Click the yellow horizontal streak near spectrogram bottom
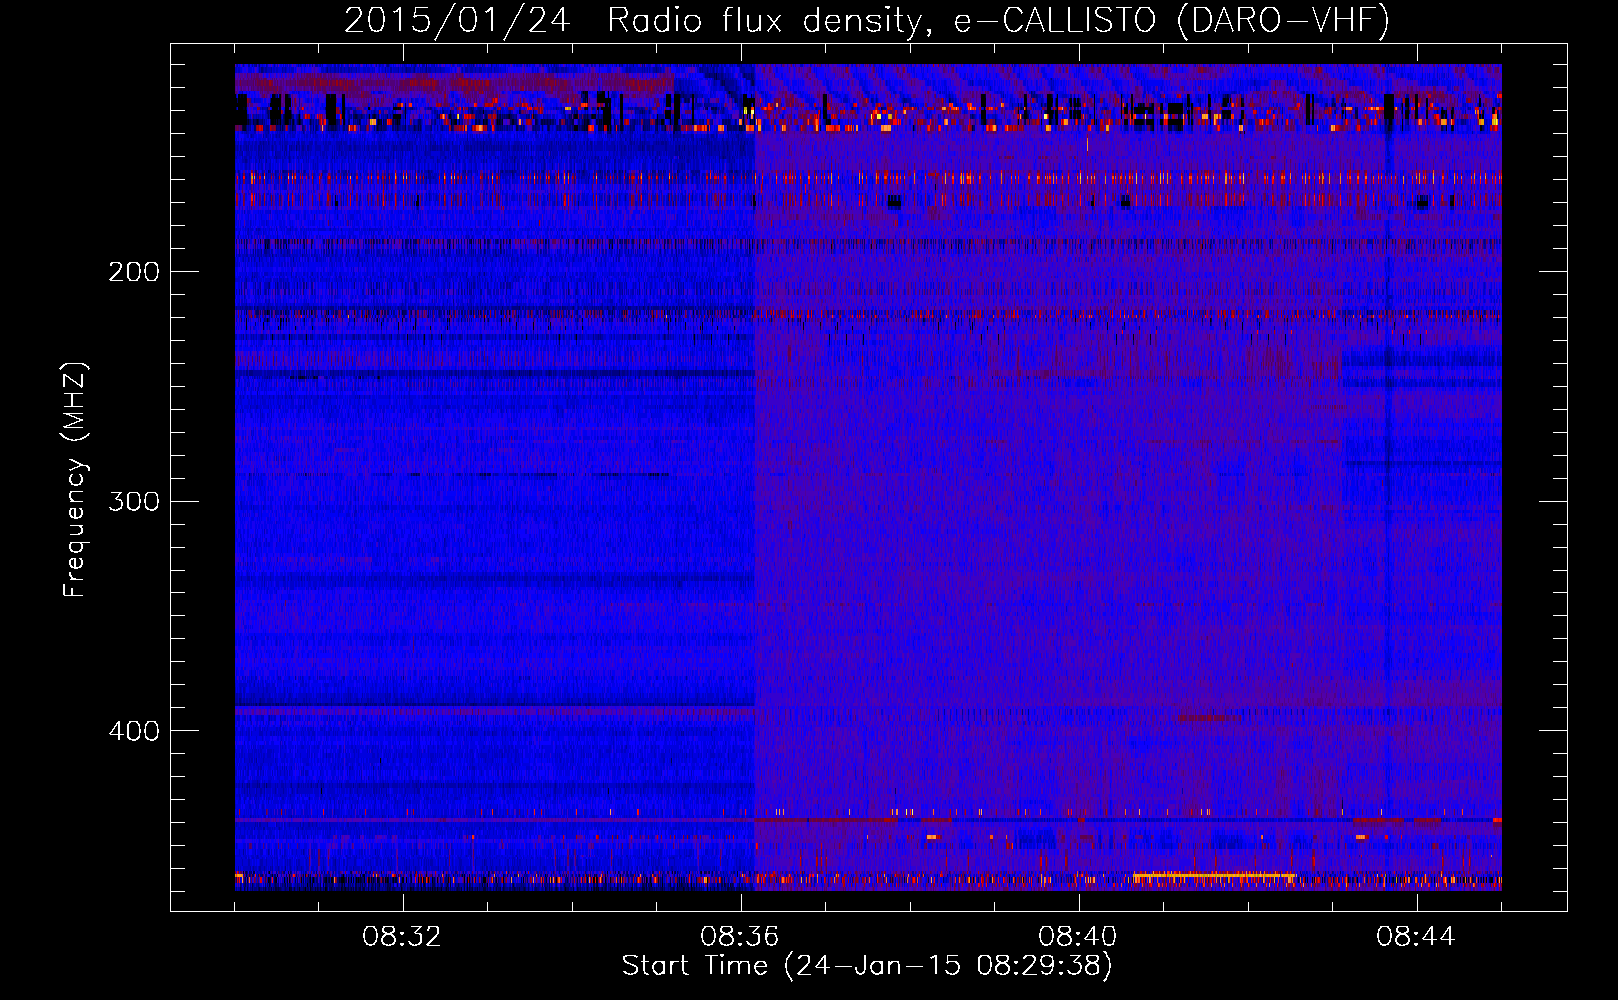The height and width of the screenshot is (1000, 1618). 1214,877
